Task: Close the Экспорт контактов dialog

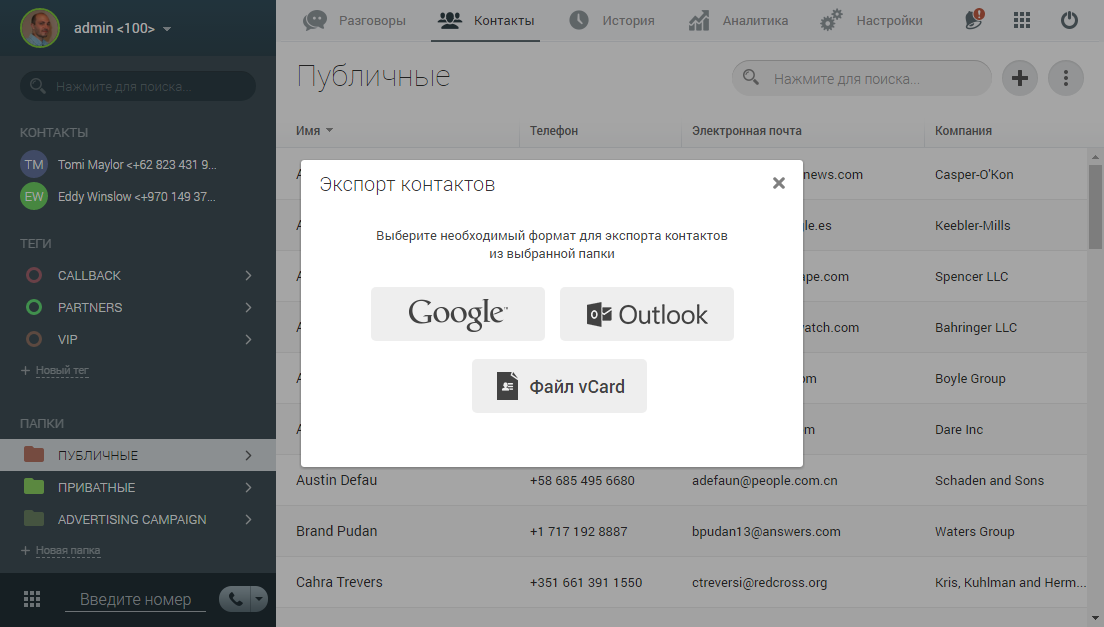Action: (779, 183)
